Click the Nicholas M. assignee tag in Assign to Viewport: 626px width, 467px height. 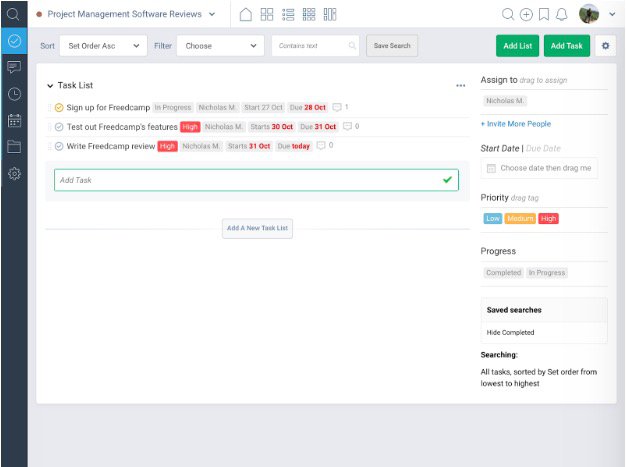click(505, 101)
